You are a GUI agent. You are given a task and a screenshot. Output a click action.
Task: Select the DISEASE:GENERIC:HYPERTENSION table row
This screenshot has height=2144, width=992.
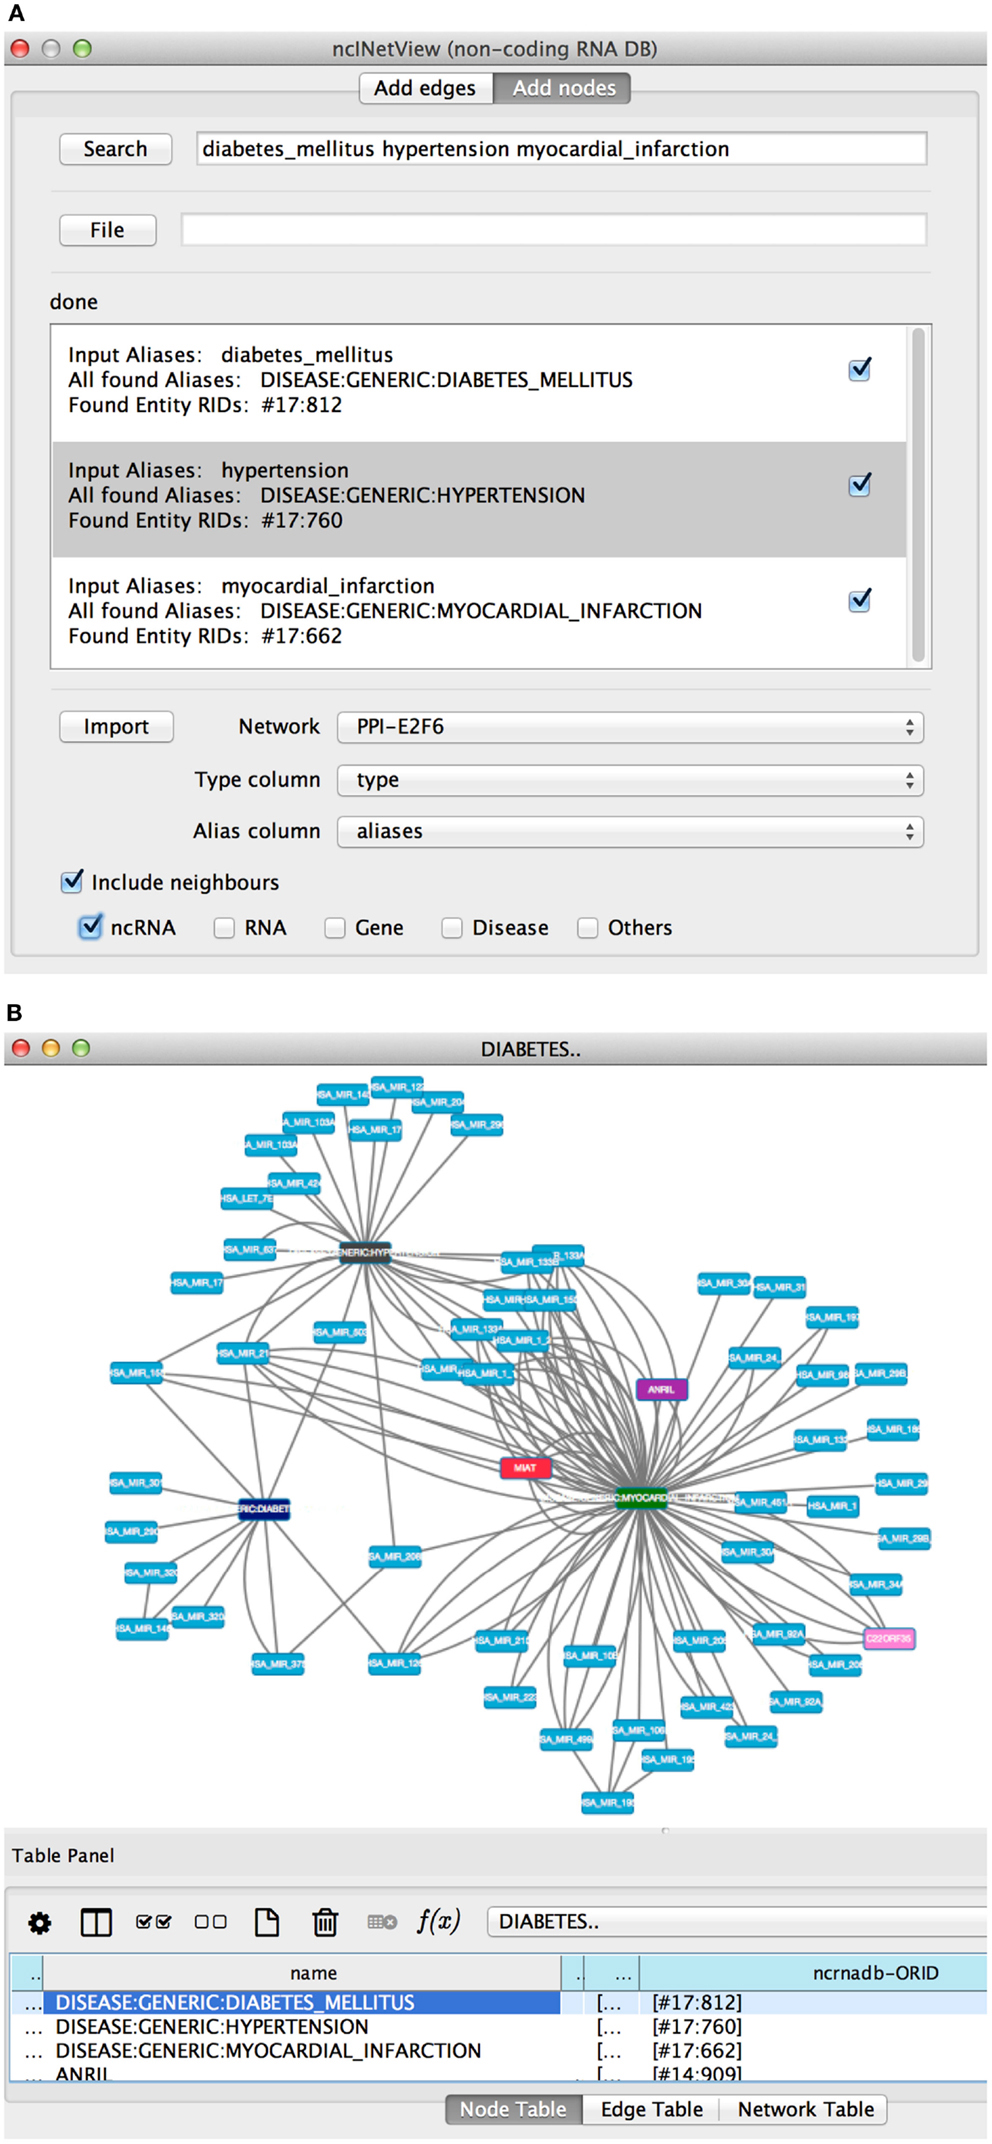click(x=498, y=2026)
